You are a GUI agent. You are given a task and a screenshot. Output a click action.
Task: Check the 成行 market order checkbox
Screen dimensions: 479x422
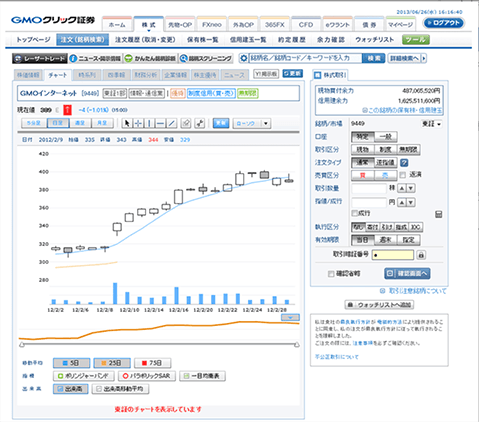(x=355, y=213)
